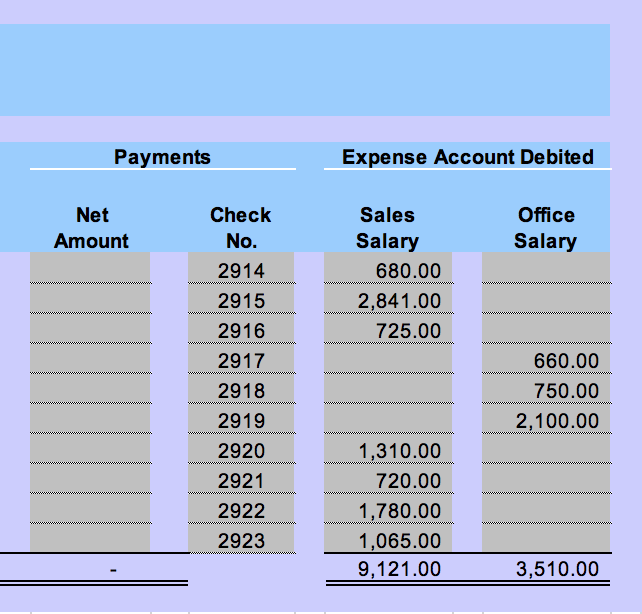642x614 pixels.
Task: Select check number cell 2914
Action: [241, 267]
